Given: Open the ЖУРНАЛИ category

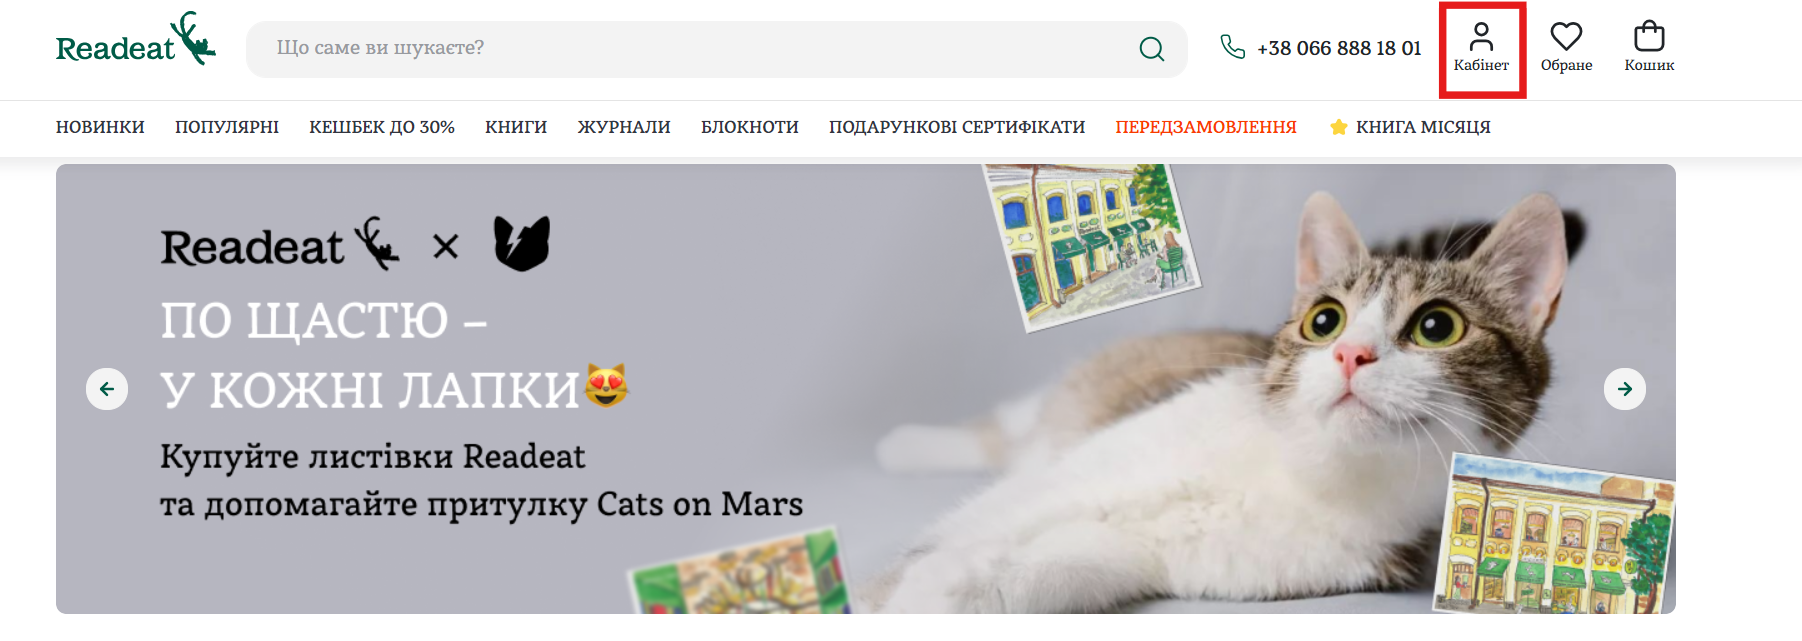Looking at the screenshot, I should pyautogui.click(x=624, y=127).
